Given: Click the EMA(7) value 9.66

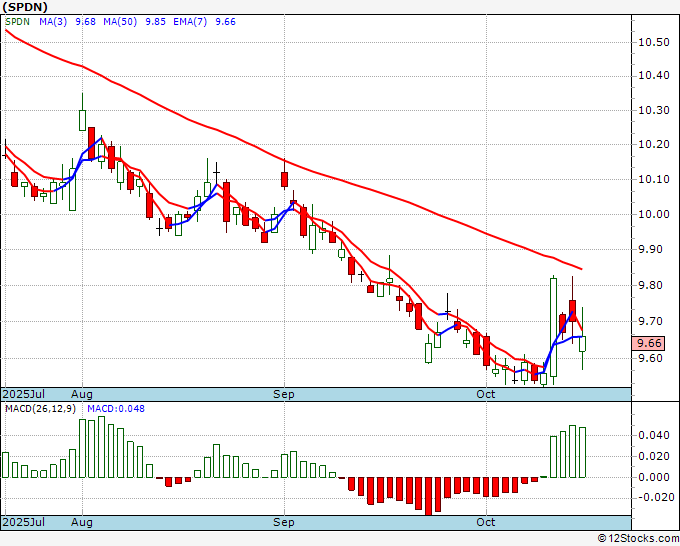Looking at the screenshot, I should (226, 22).
